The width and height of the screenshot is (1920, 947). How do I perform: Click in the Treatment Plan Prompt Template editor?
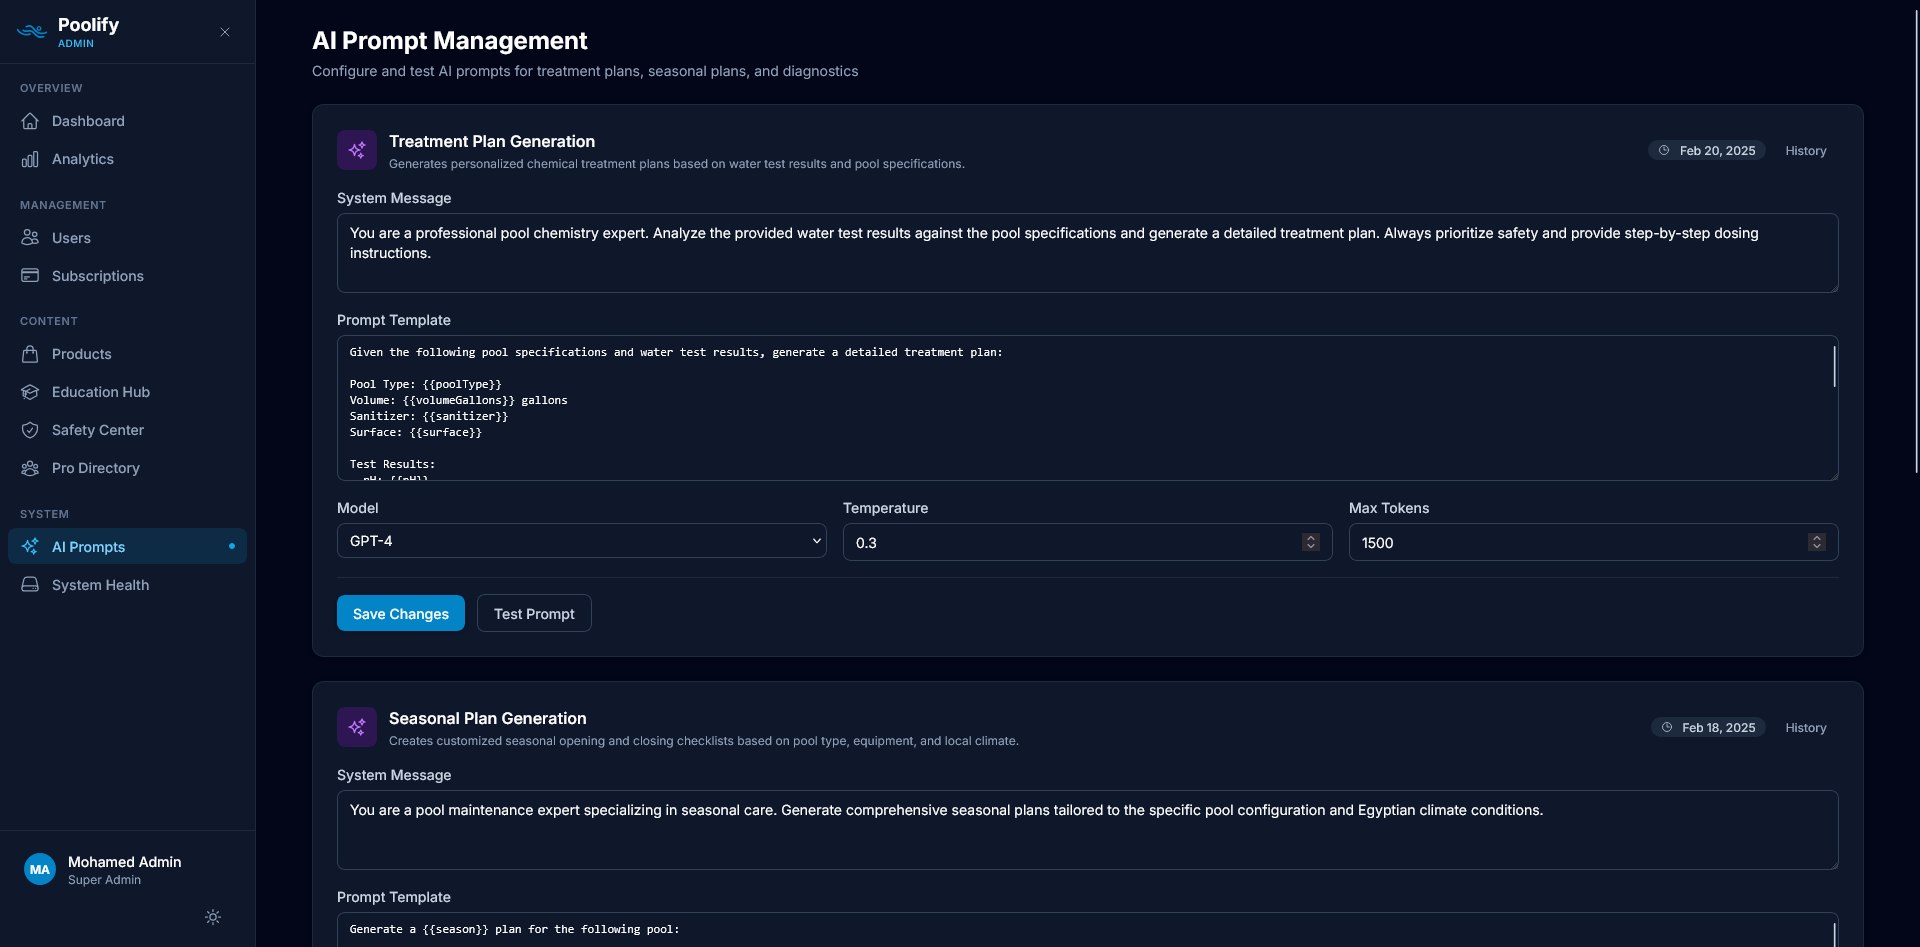1088,408
